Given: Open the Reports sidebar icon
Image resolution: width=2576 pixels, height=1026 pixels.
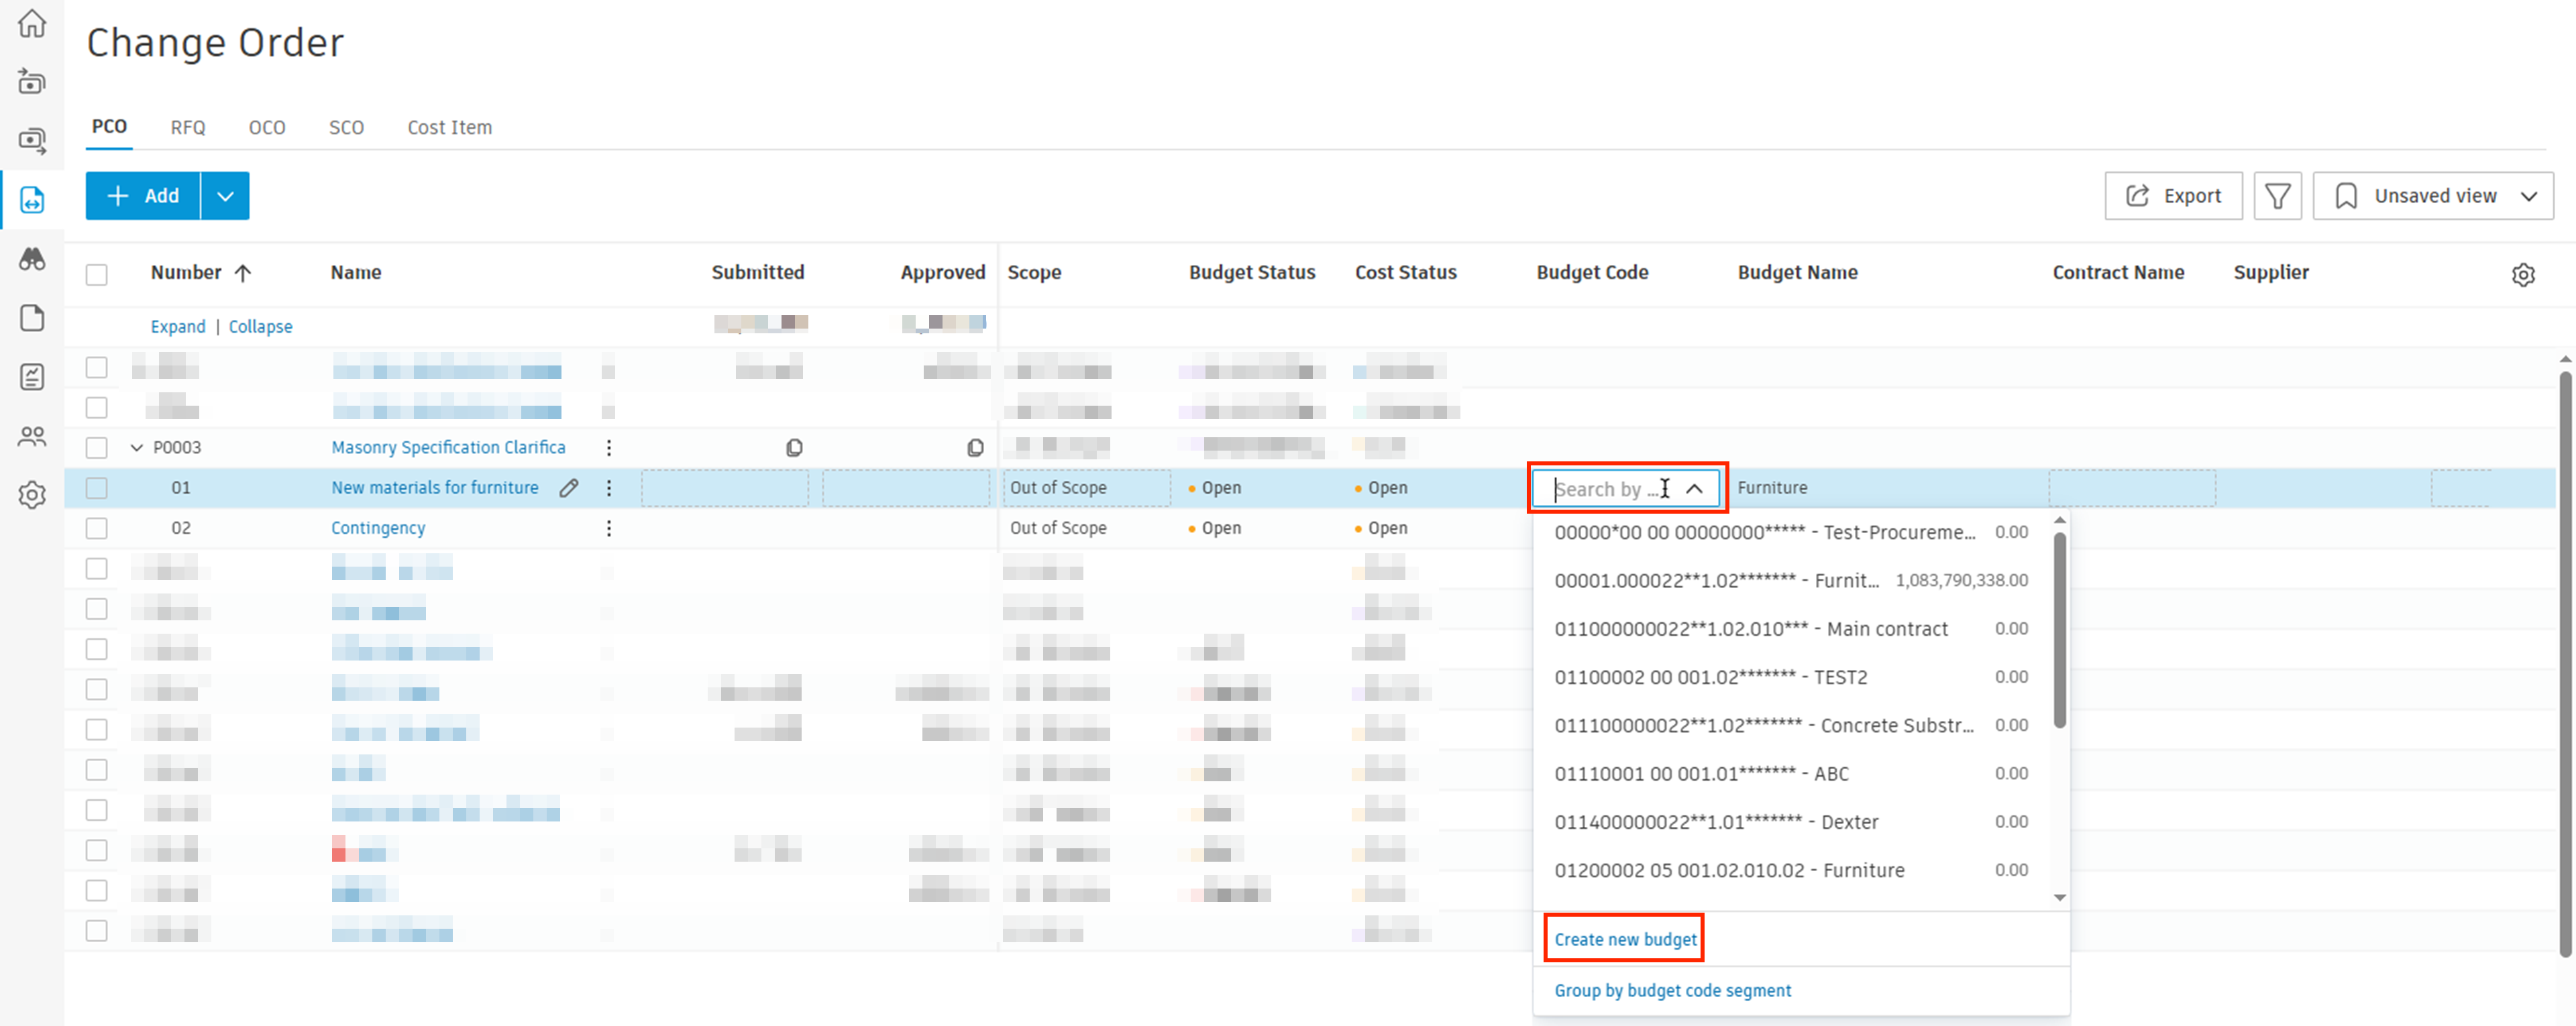Looking at the screenshot, I should coord(32,377).
